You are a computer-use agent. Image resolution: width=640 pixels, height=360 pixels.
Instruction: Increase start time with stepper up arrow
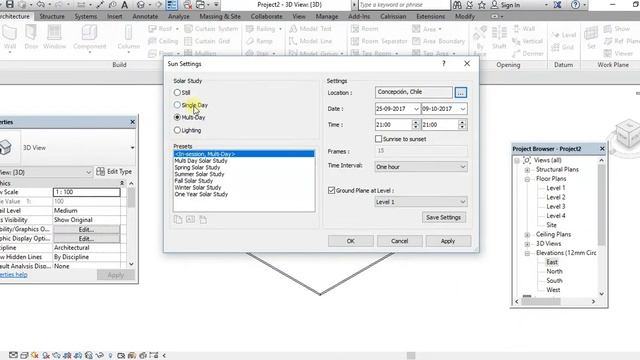coord(416,122)
